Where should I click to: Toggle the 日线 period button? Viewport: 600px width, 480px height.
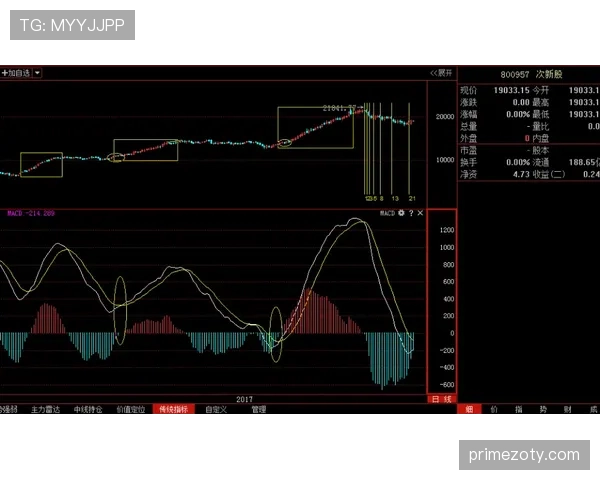coord(441,399)
